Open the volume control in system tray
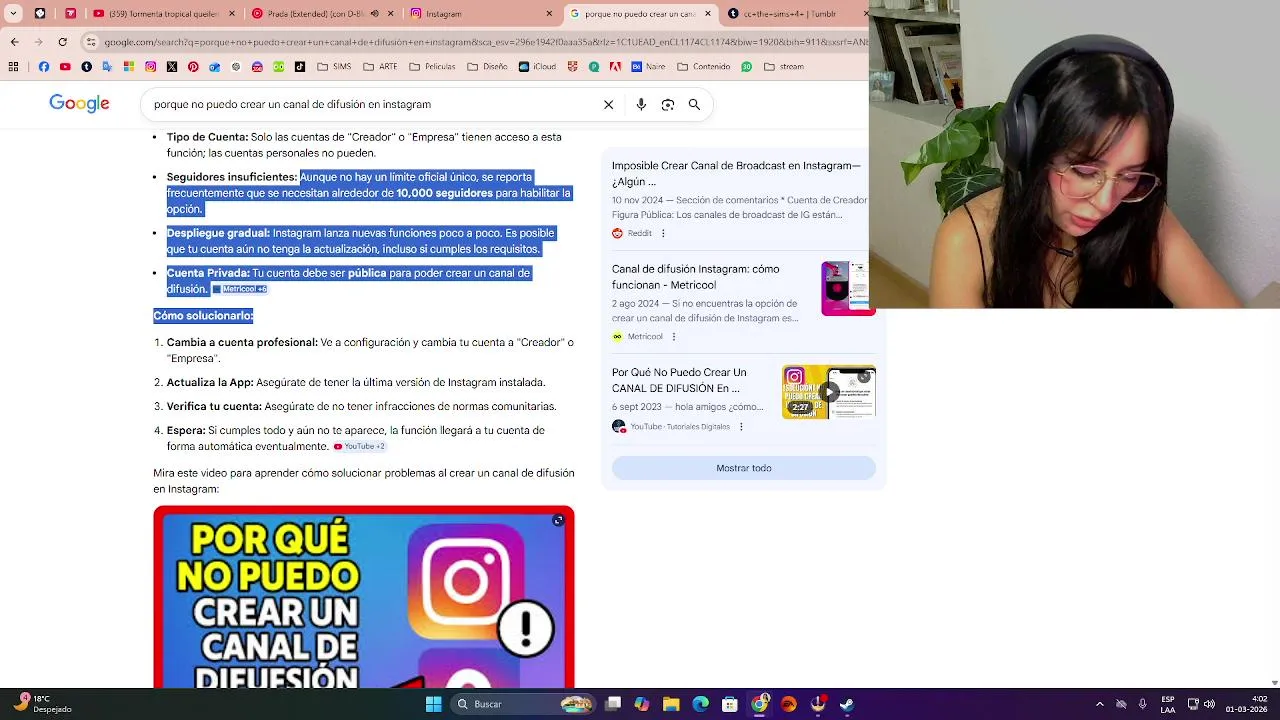The image size is (1280, 720). (x=1209, y=704)
